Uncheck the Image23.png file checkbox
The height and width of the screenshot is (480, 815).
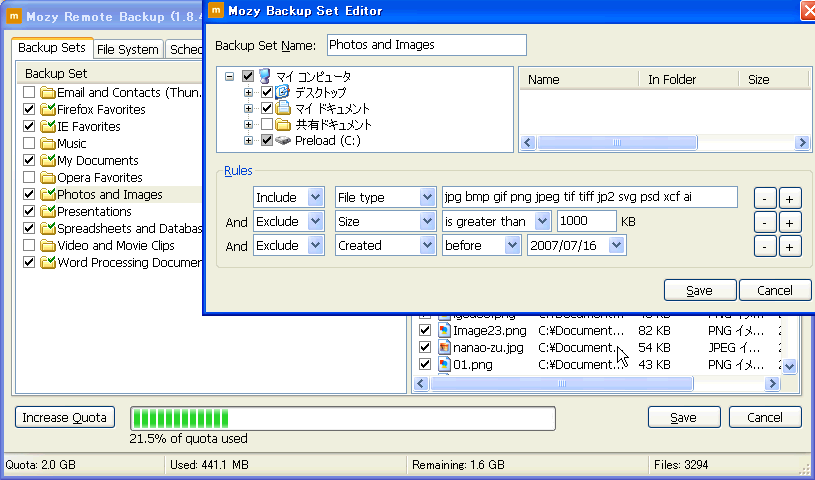[425, 330]
